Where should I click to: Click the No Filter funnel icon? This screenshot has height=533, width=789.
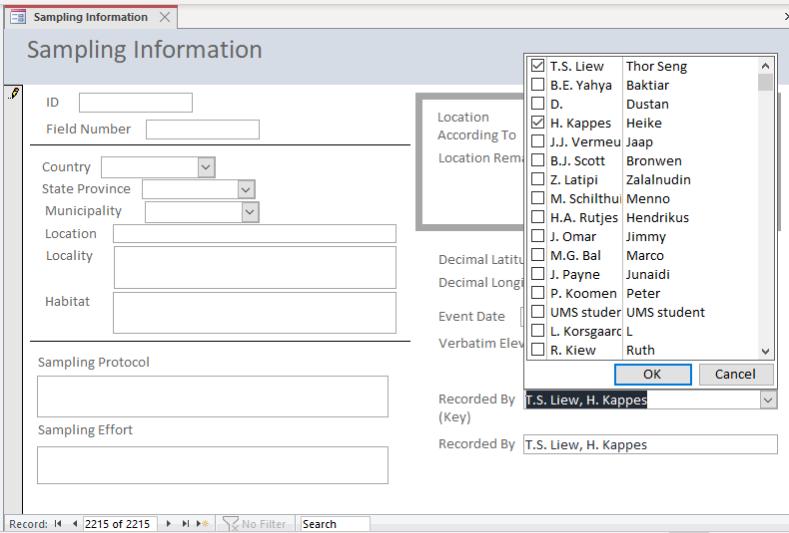click(230, 523)
